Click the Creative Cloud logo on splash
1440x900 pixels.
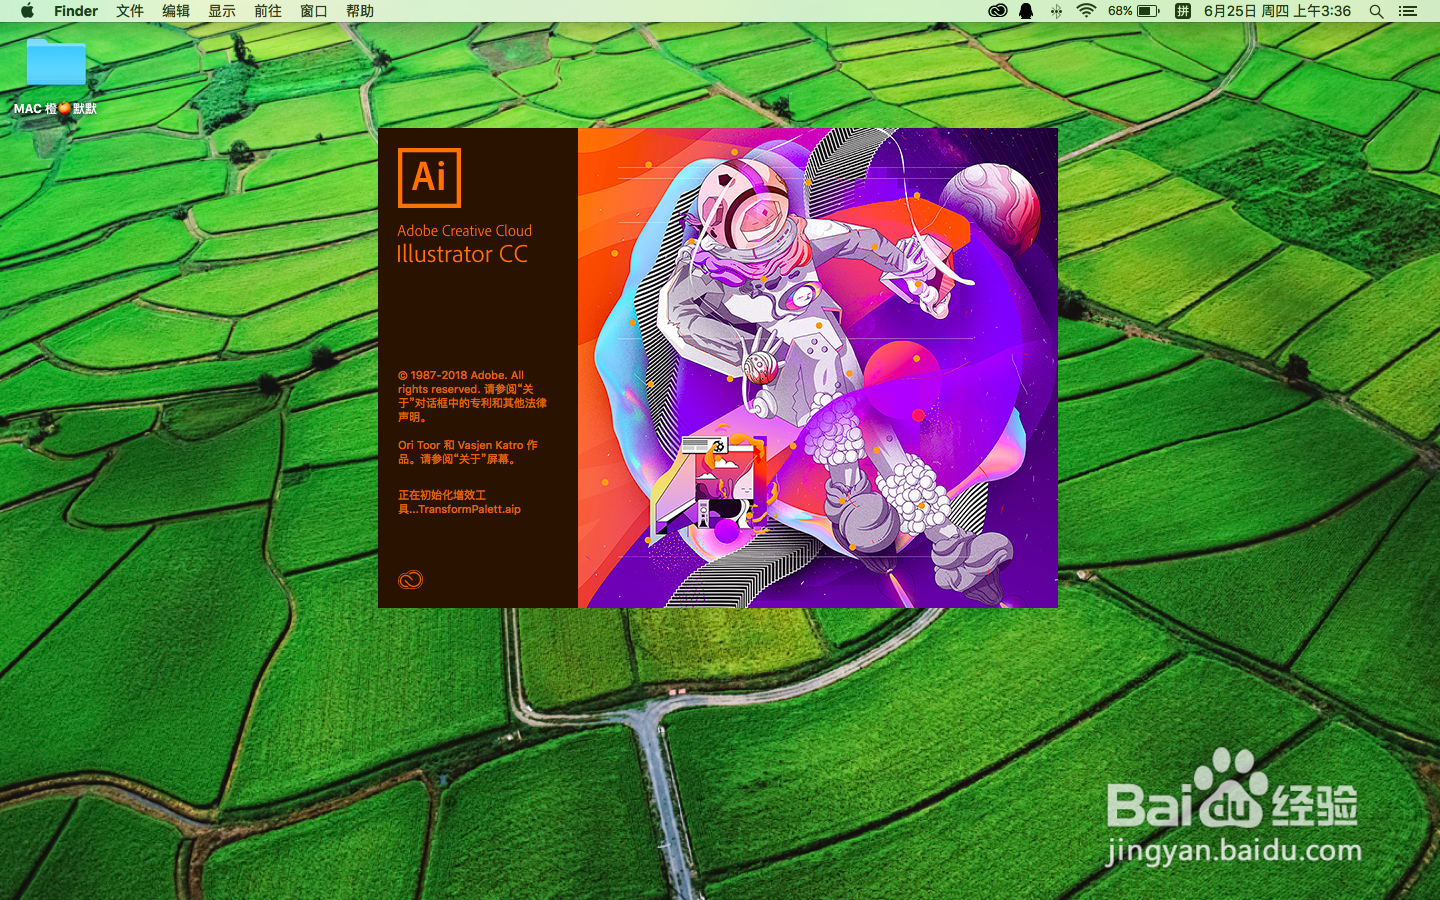click(410, 580)
